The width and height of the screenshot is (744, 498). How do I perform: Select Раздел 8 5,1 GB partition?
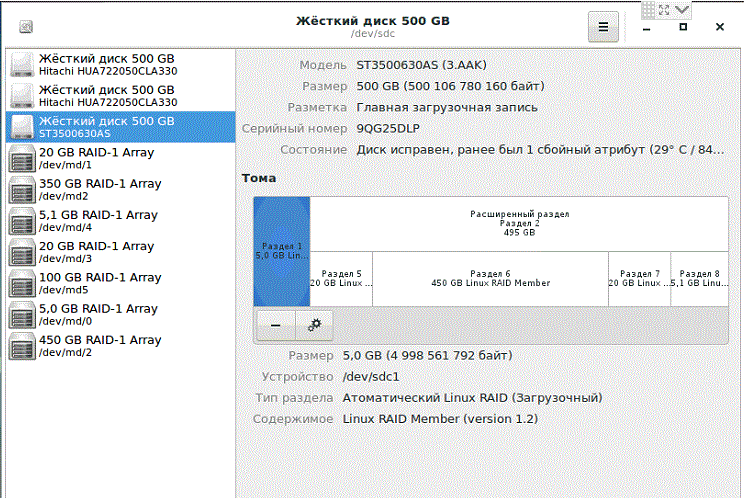699,279
